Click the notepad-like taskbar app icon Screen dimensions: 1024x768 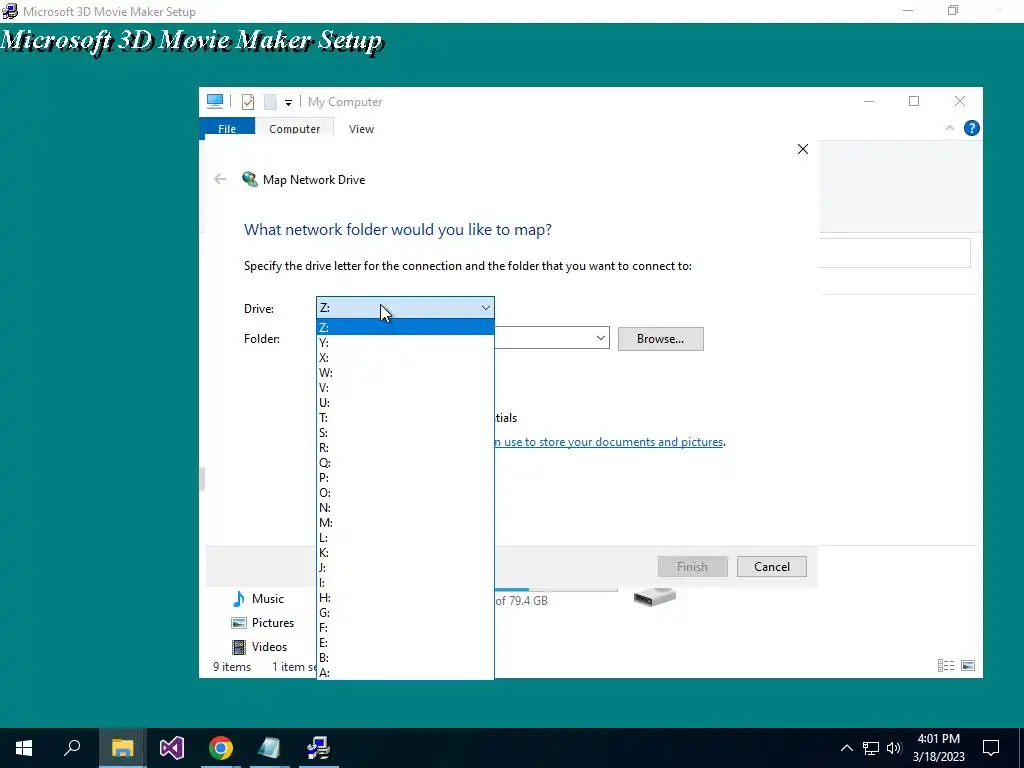pyautogui.click(x=269, y=748)
